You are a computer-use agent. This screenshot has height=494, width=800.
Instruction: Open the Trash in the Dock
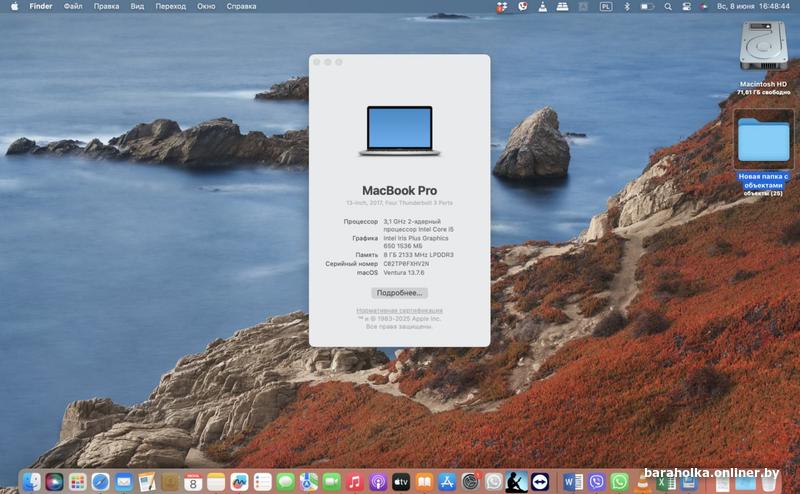(770, 483)
